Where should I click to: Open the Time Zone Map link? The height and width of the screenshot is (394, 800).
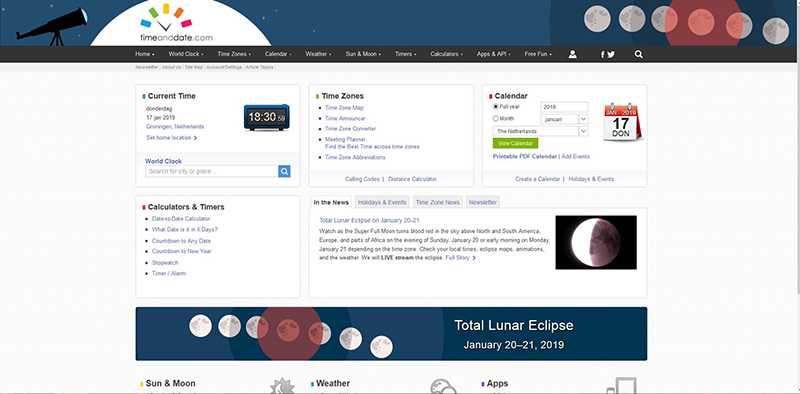point(344,108)
